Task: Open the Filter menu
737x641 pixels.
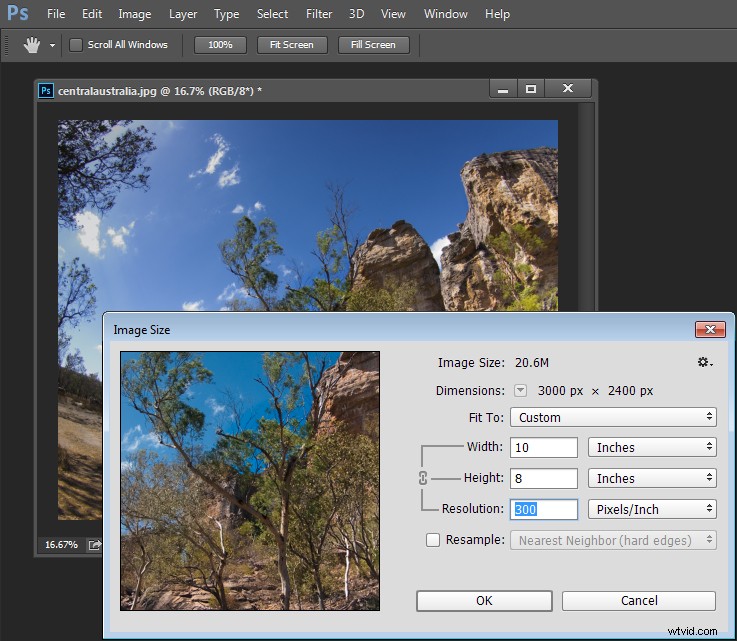Action: click(319, 14)
